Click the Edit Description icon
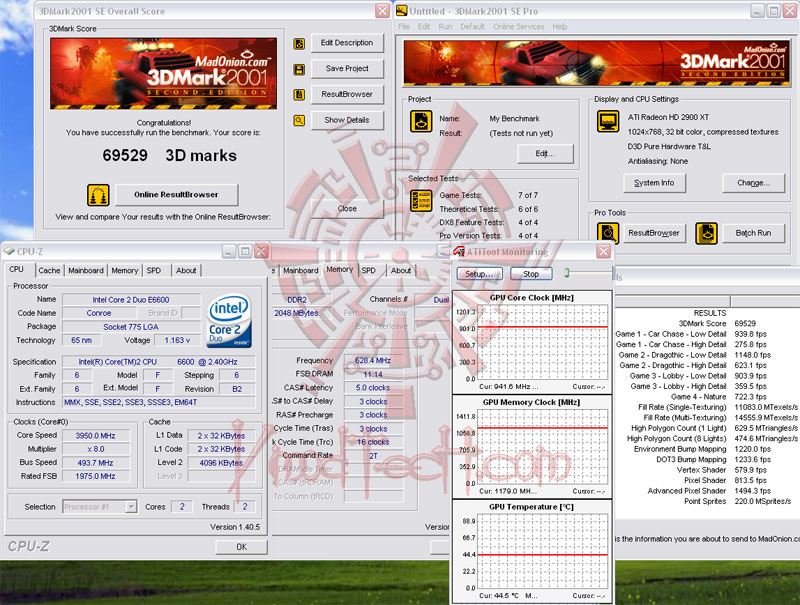 click(x=299, y=44)
